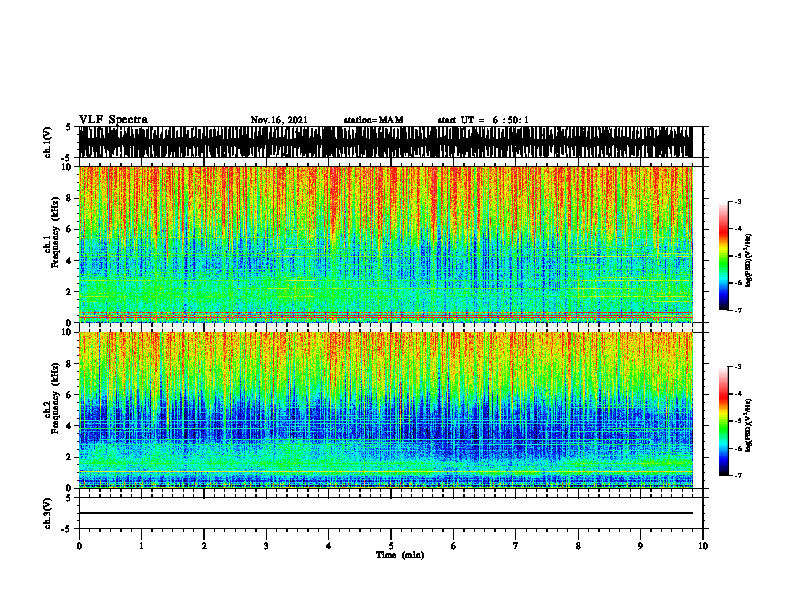This screenshot has height=612, width=792.
Task: Click the "VLF Spectra" title text
Action: [x=113, y=120]
